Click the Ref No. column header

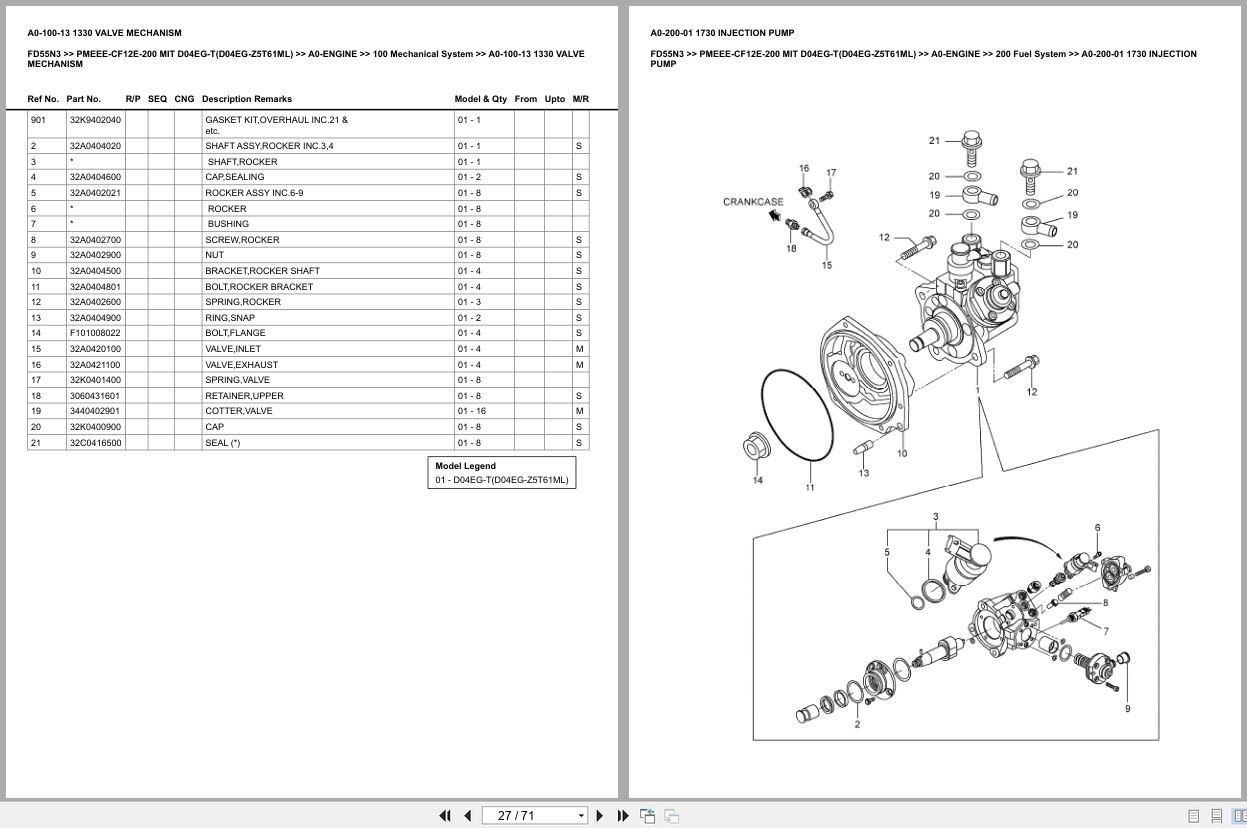tap(43, 99)
